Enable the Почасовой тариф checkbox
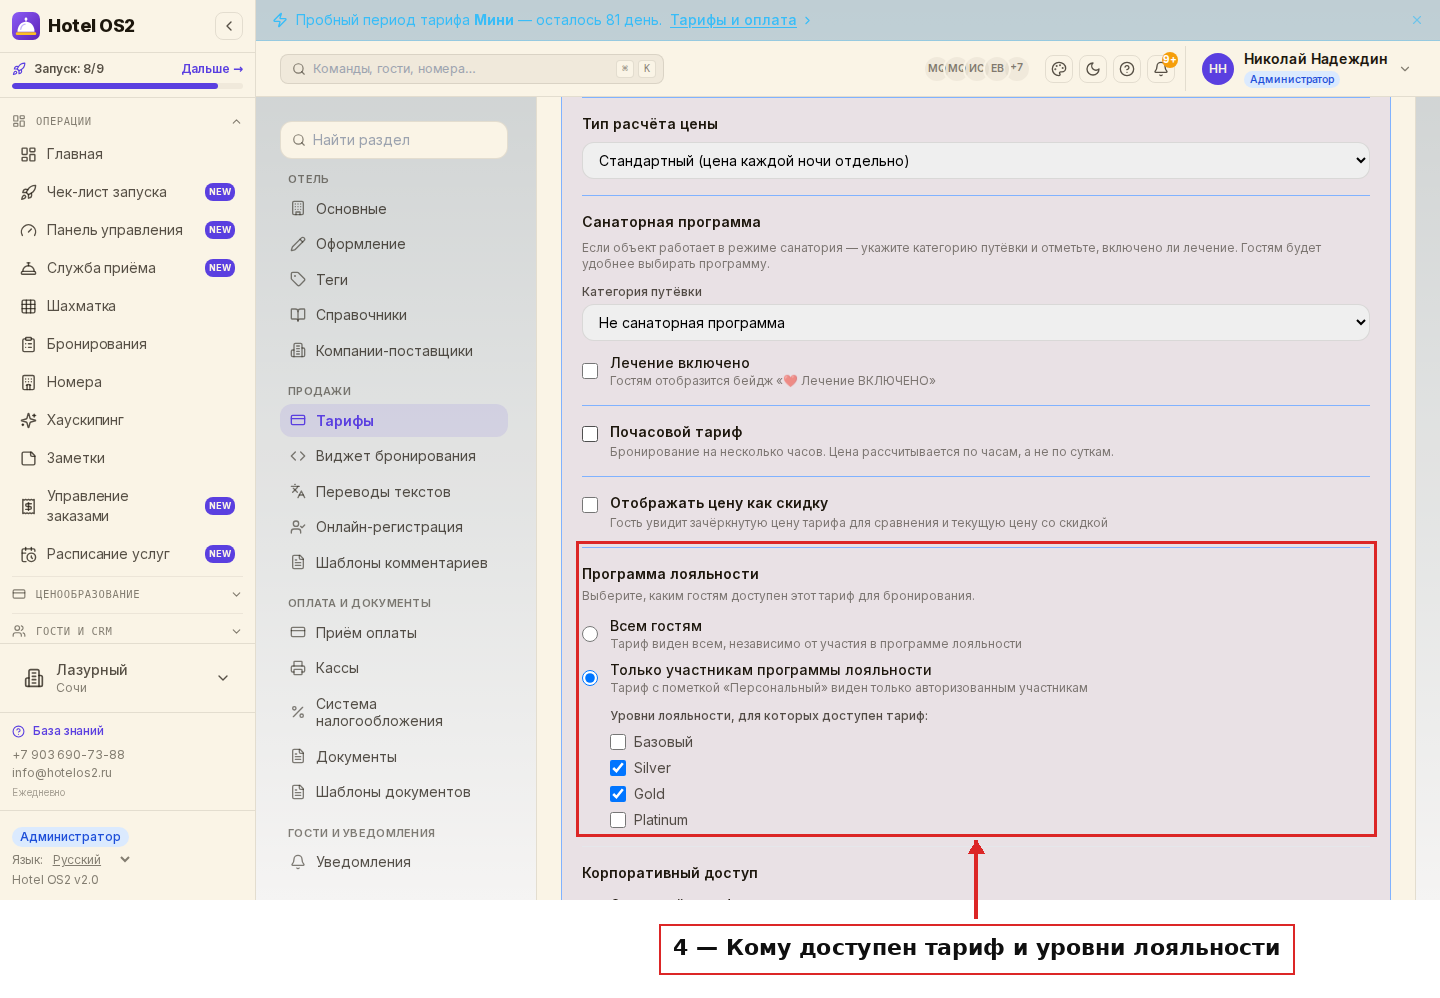This screenshot has height=998, width=1440. pyautogui.click(x=590, y=434)
